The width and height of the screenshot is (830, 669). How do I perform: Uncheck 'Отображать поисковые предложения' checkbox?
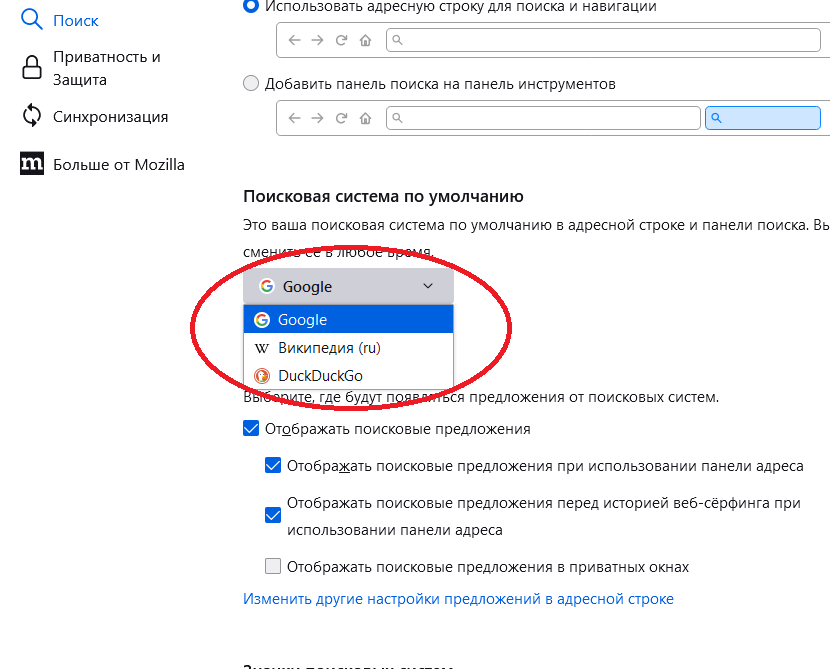click(251, 429)
